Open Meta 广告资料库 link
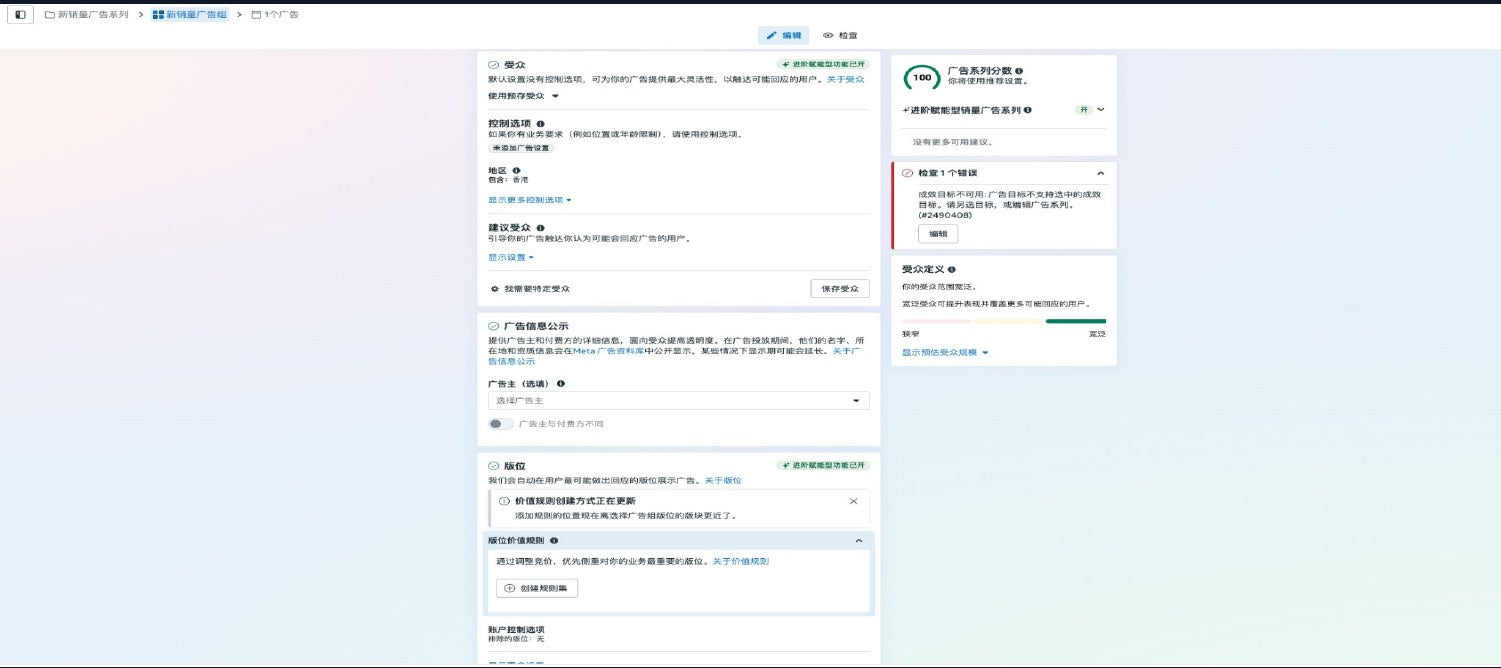 click(610, 351)
